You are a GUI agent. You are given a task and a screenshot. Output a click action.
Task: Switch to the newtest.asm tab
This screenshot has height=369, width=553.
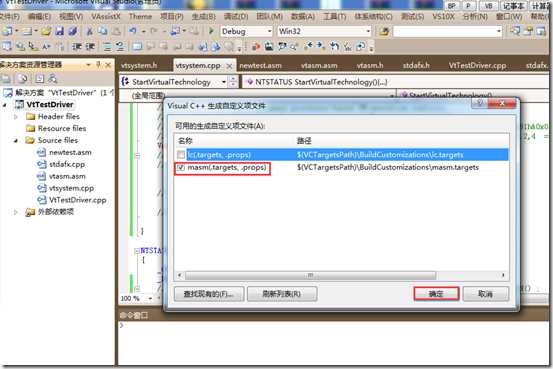tap(260, 65)
